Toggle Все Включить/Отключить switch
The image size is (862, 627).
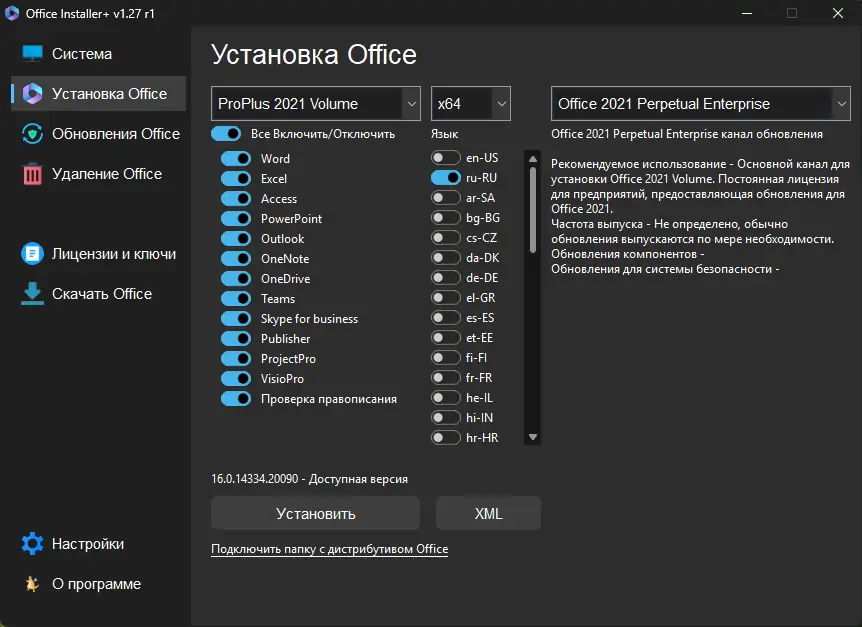coord(226,134)
